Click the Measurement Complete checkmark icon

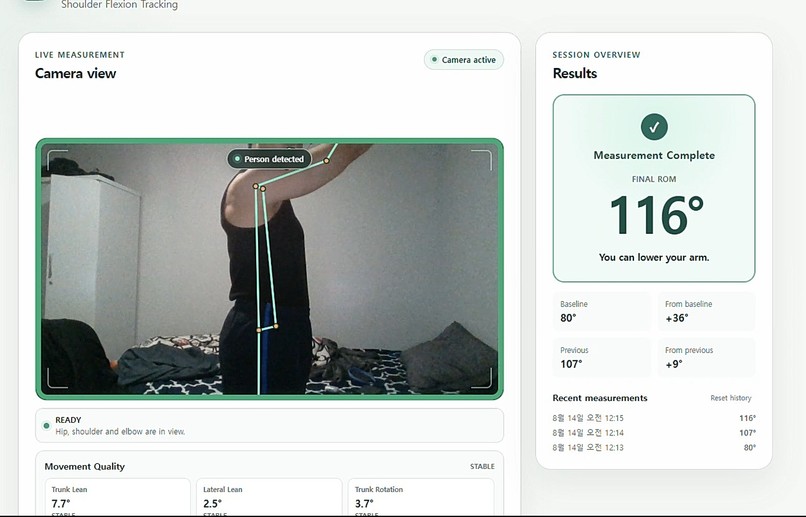(x=654, y=127)
